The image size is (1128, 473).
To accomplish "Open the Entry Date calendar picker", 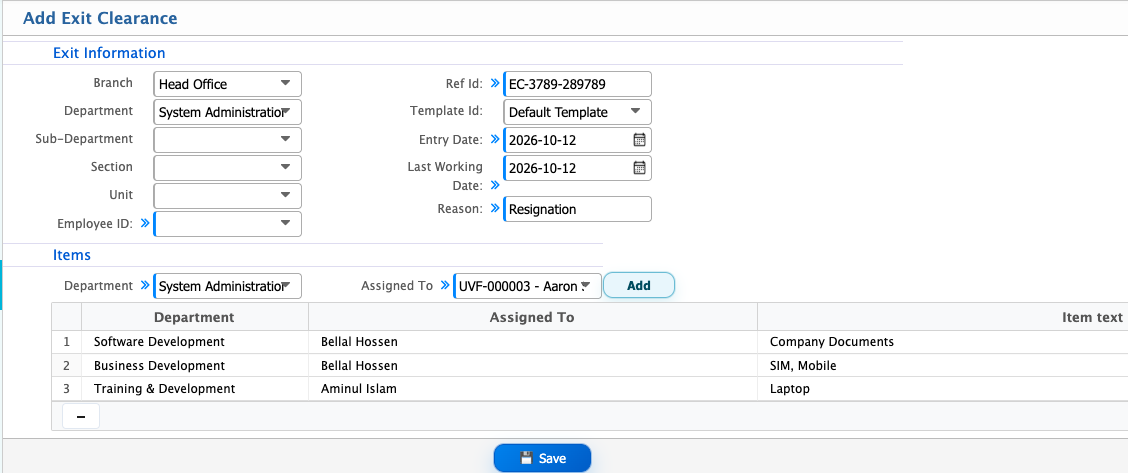I will pyautogui.click(x=639, y=140).
